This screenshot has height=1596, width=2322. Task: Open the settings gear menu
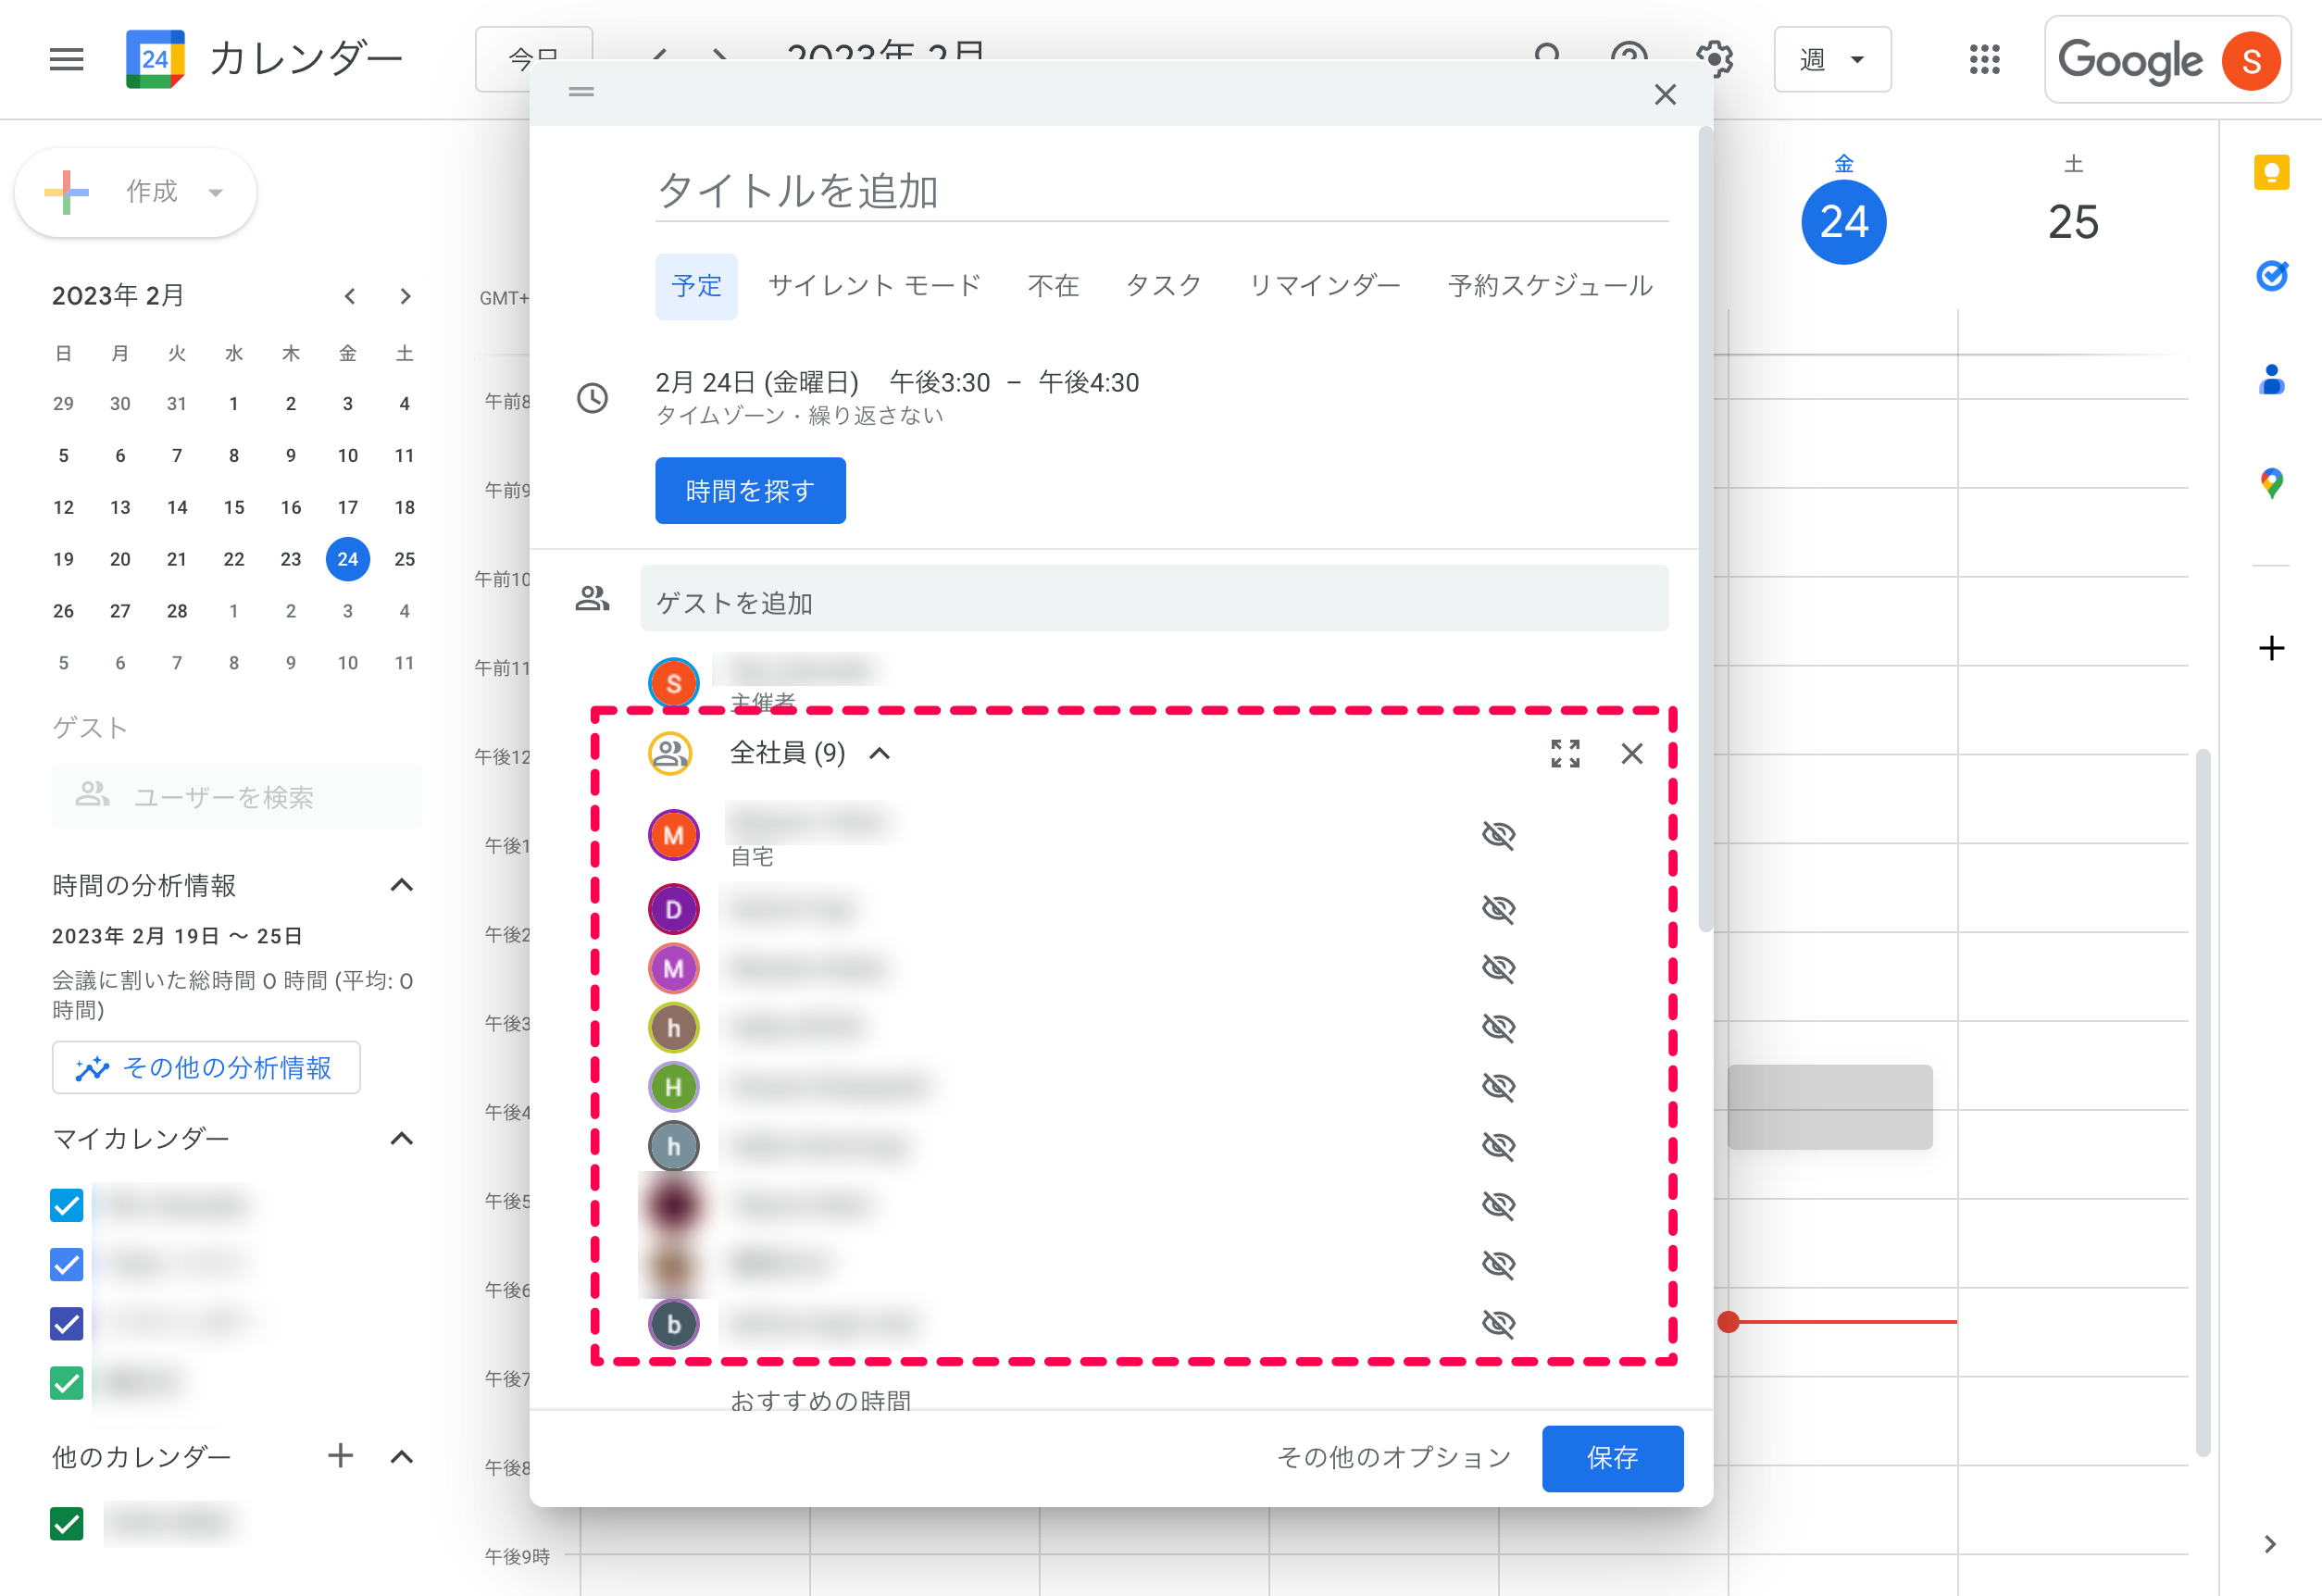tap(1714, 59)
